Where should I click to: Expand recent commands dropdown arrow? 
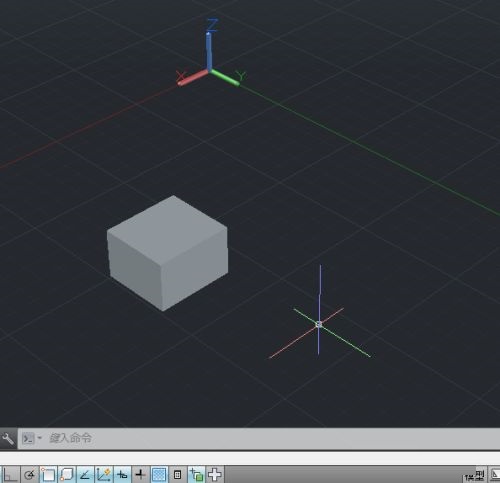pyautogui.click(x=39, y=438)
